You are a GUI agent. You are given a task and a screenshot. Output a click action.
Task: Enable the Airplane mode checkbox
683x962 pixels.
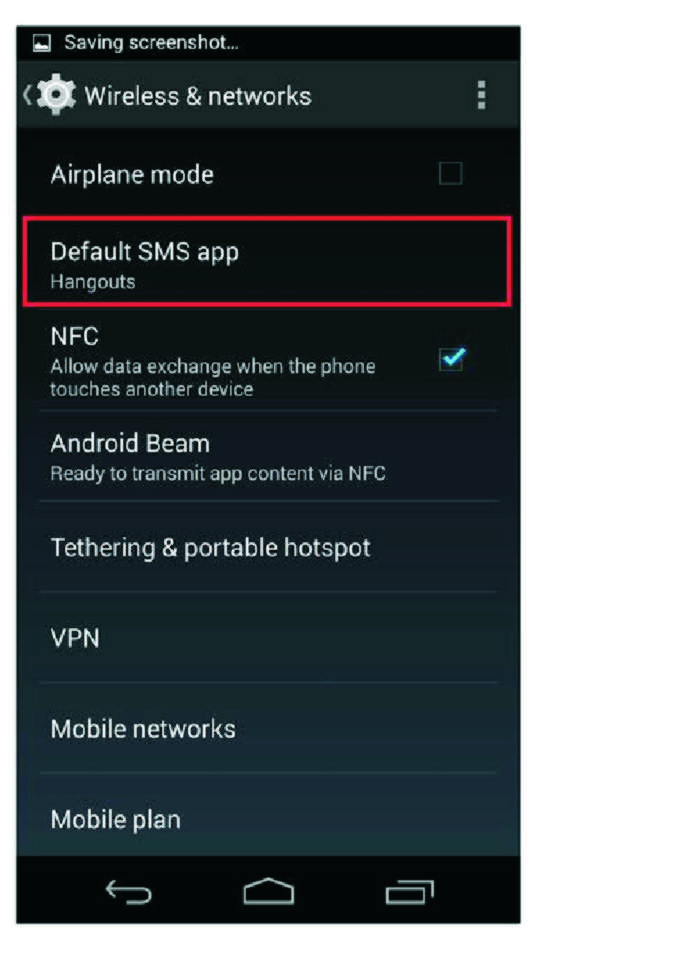click(x=450, y=174)
